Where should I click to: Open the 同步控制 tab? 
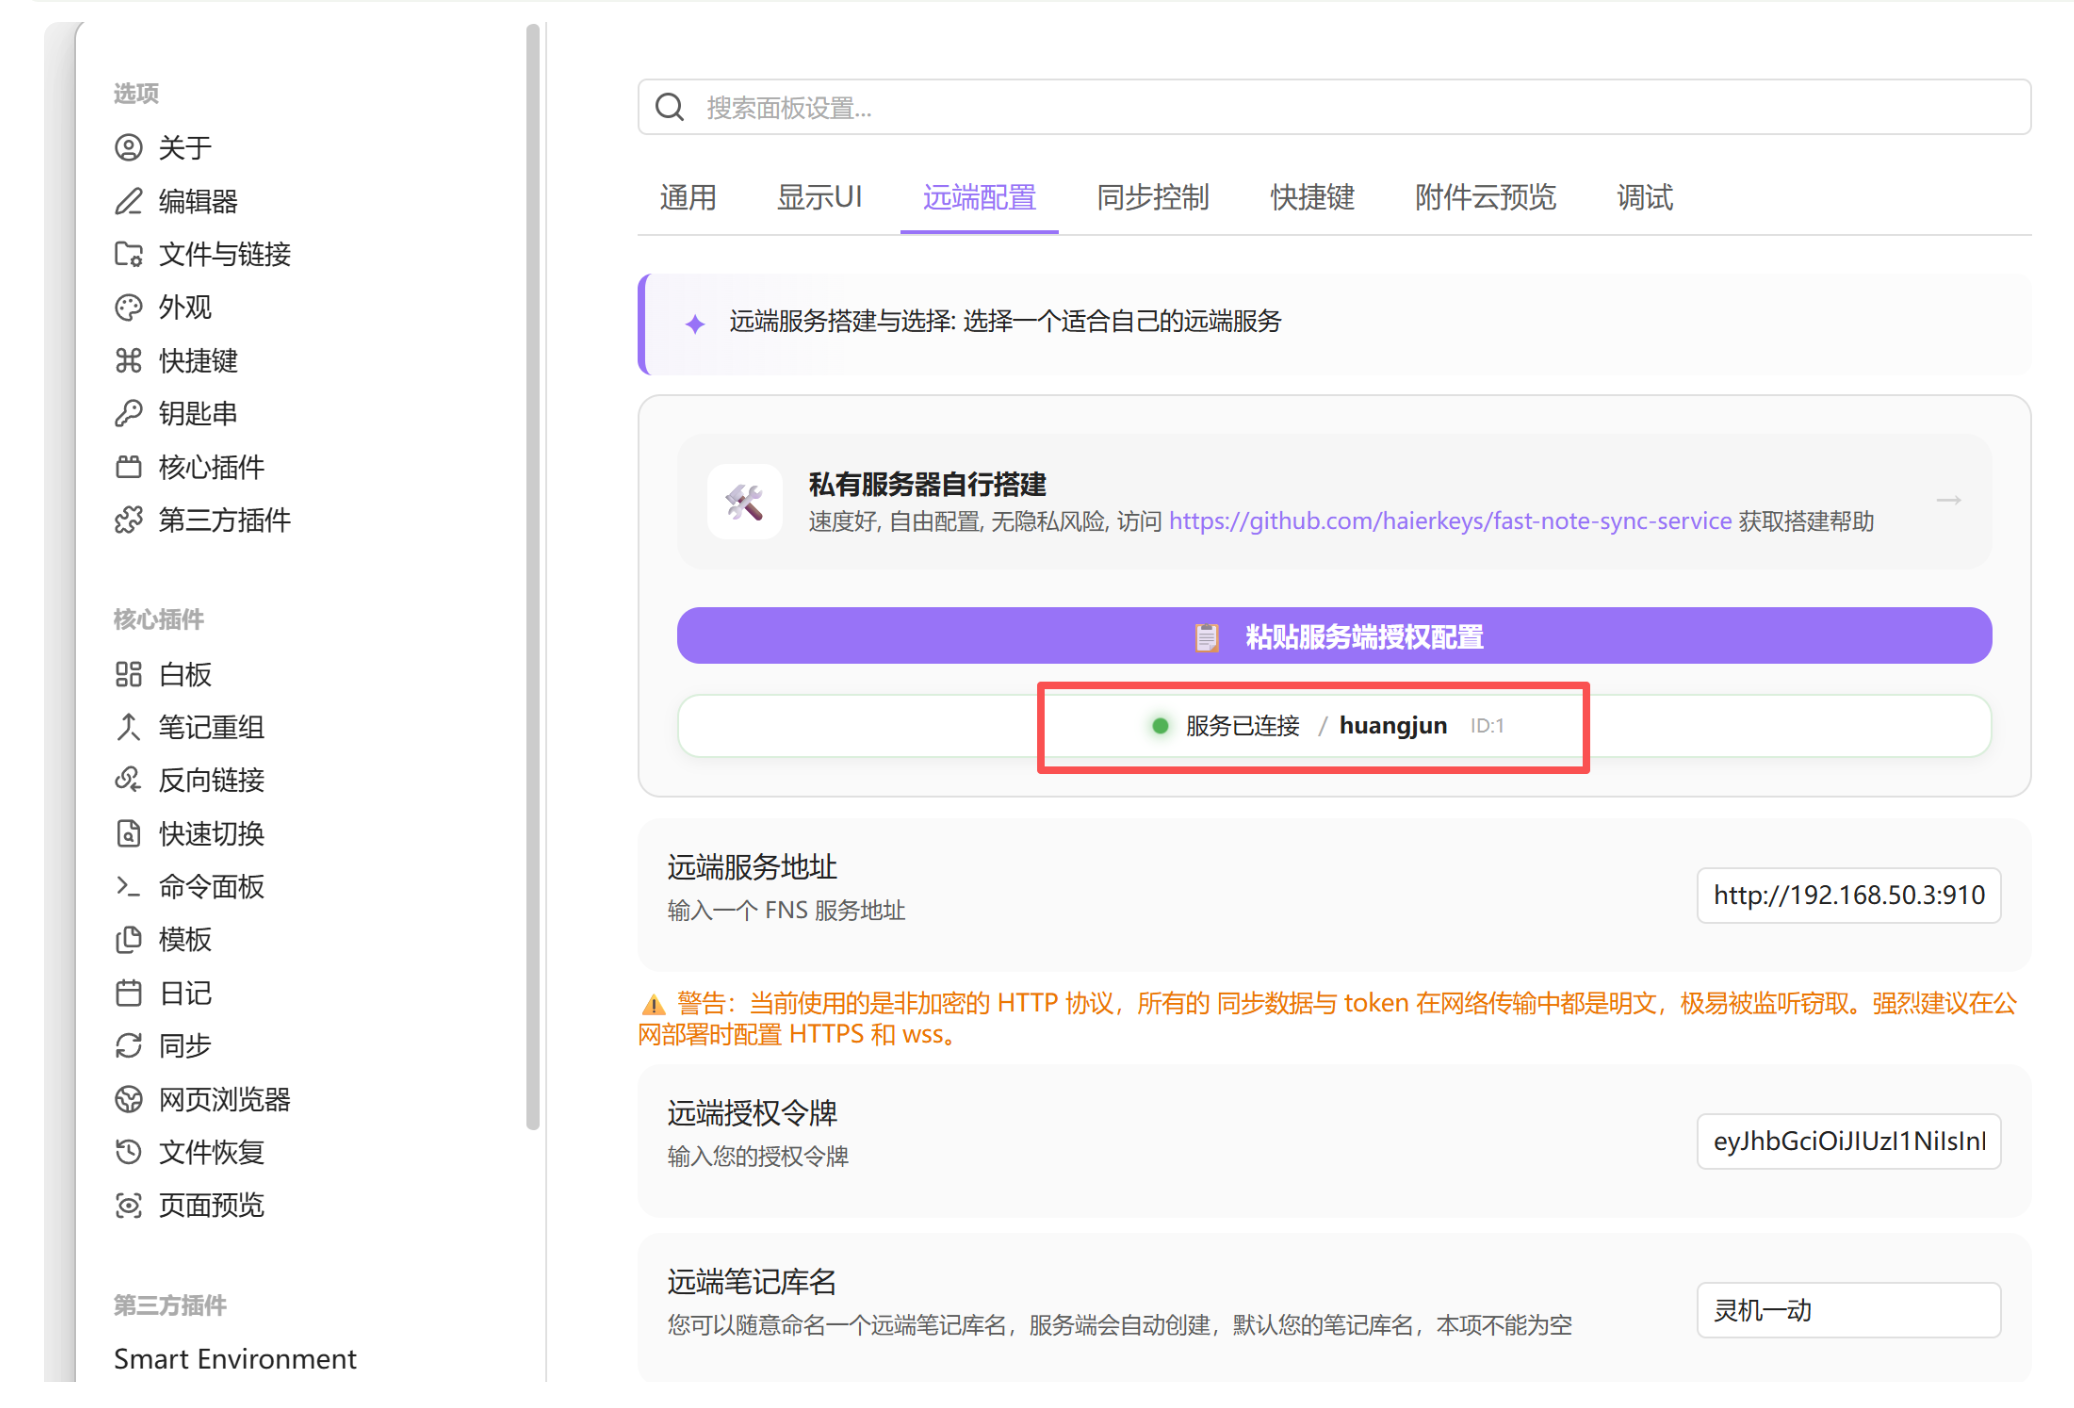[1153, 198]
